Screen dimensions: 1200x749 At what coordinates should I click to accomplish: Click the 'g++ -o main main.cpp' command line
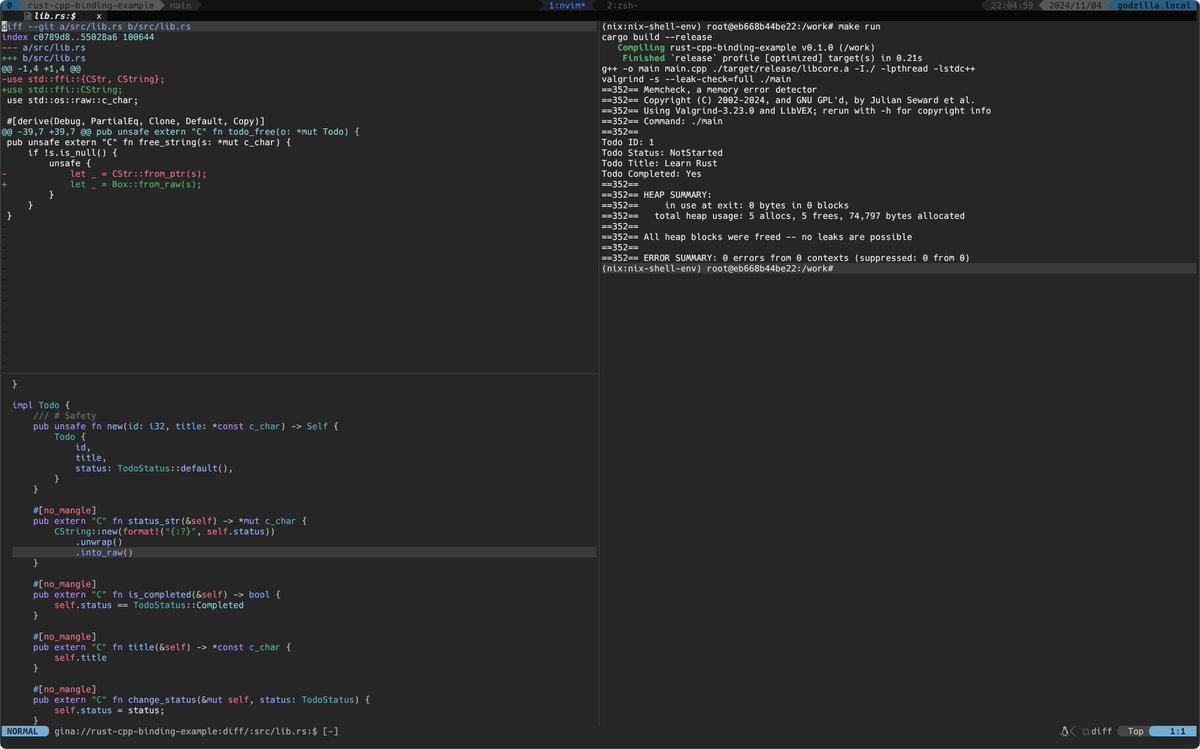point(789,68)
